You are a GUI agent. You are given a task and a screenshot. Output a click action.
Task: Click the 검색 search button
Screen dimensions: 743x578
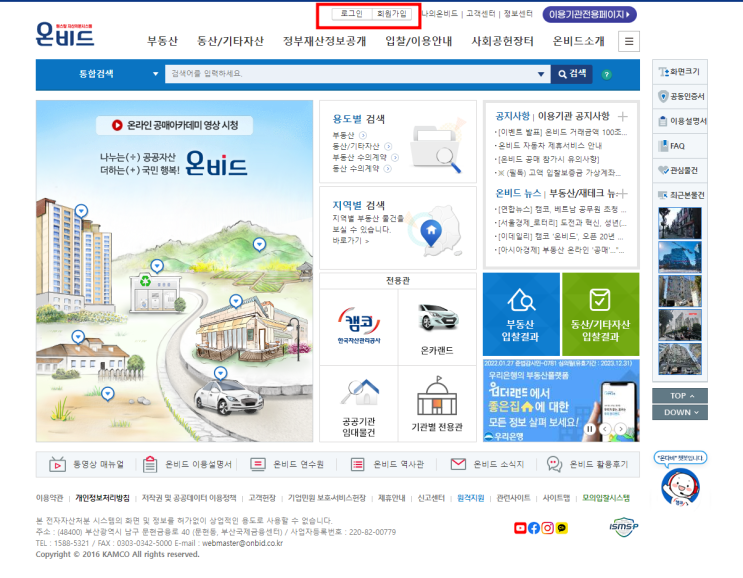[x=572, y=74]
